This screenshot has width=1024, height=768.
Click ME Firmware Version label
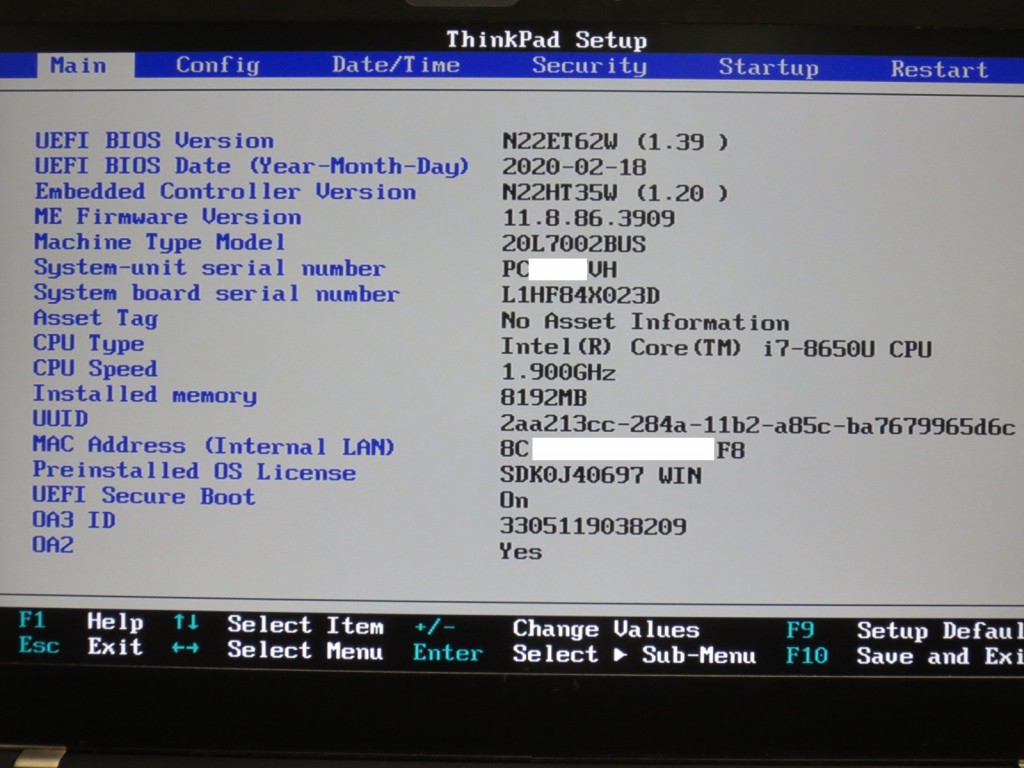tap(168, 216)
